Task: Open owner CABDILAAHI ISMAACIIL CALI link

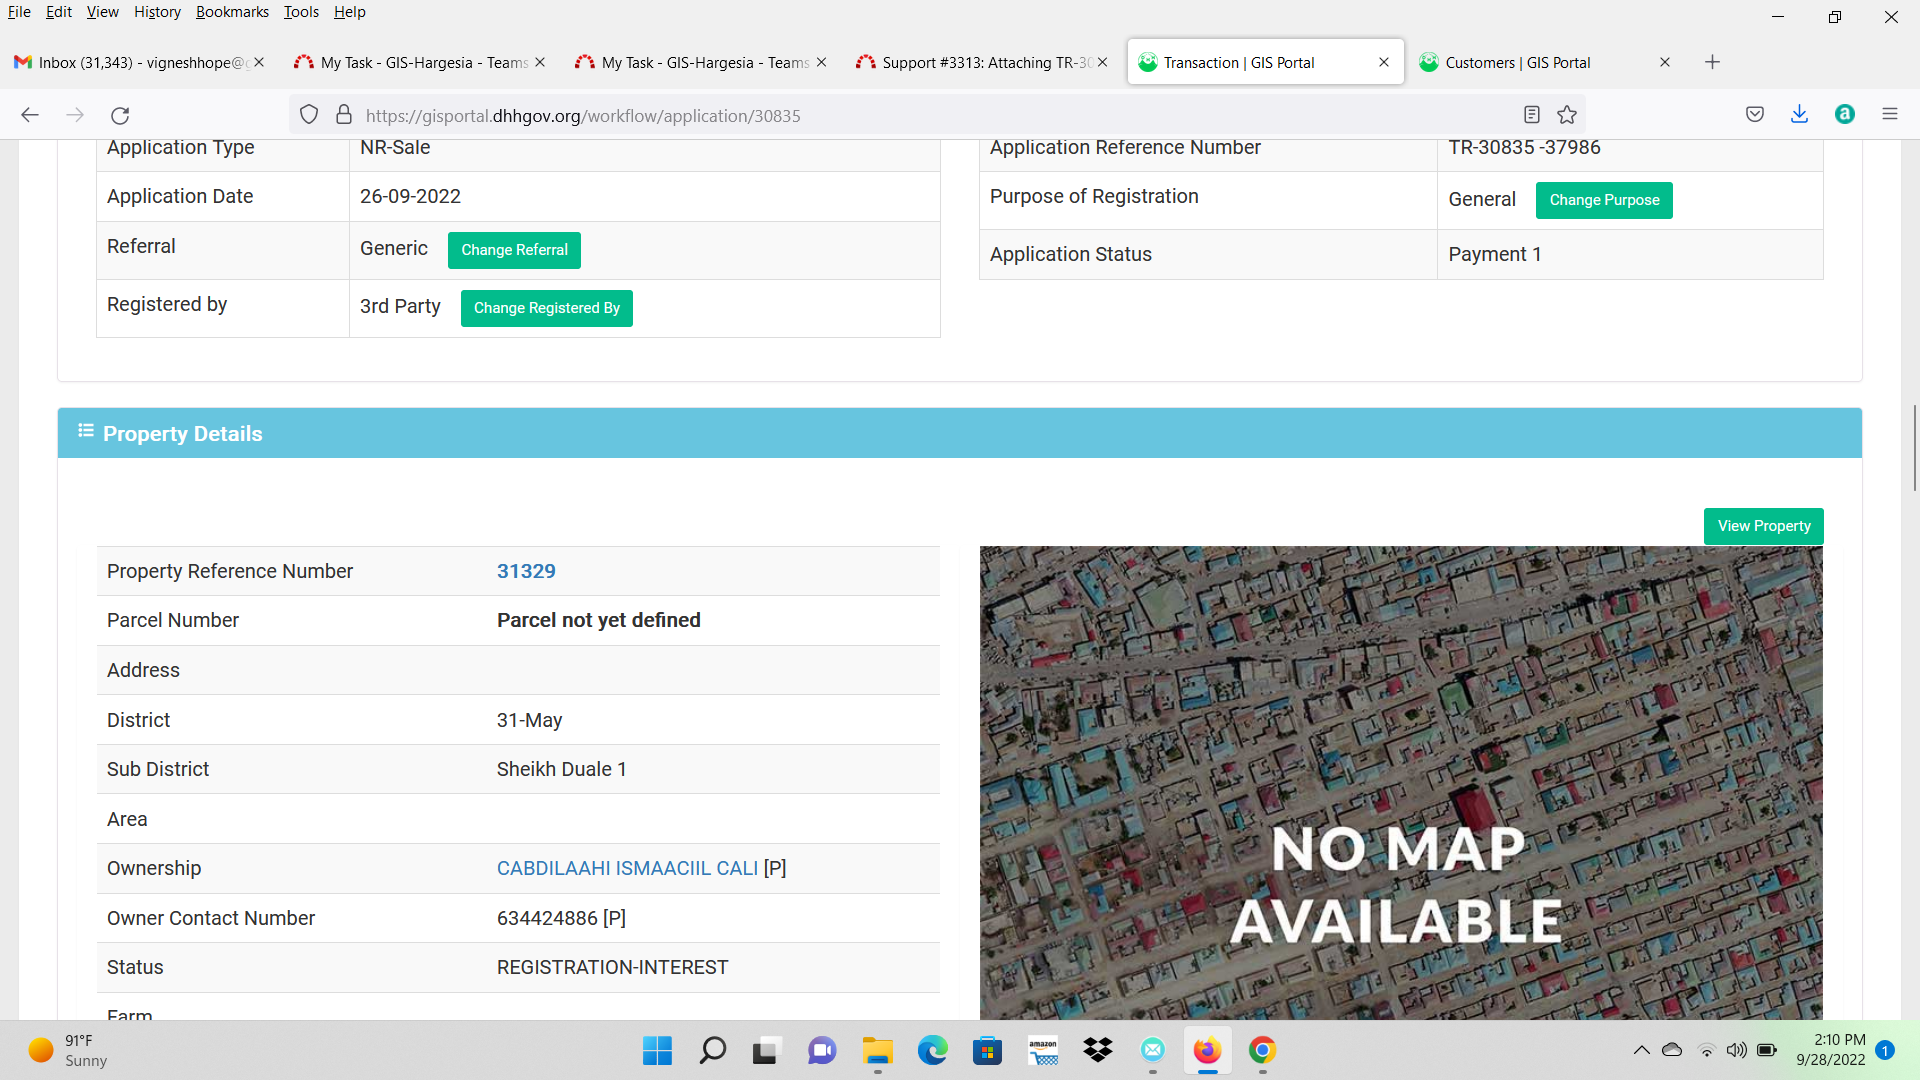Action: click(x=627, y=868)
